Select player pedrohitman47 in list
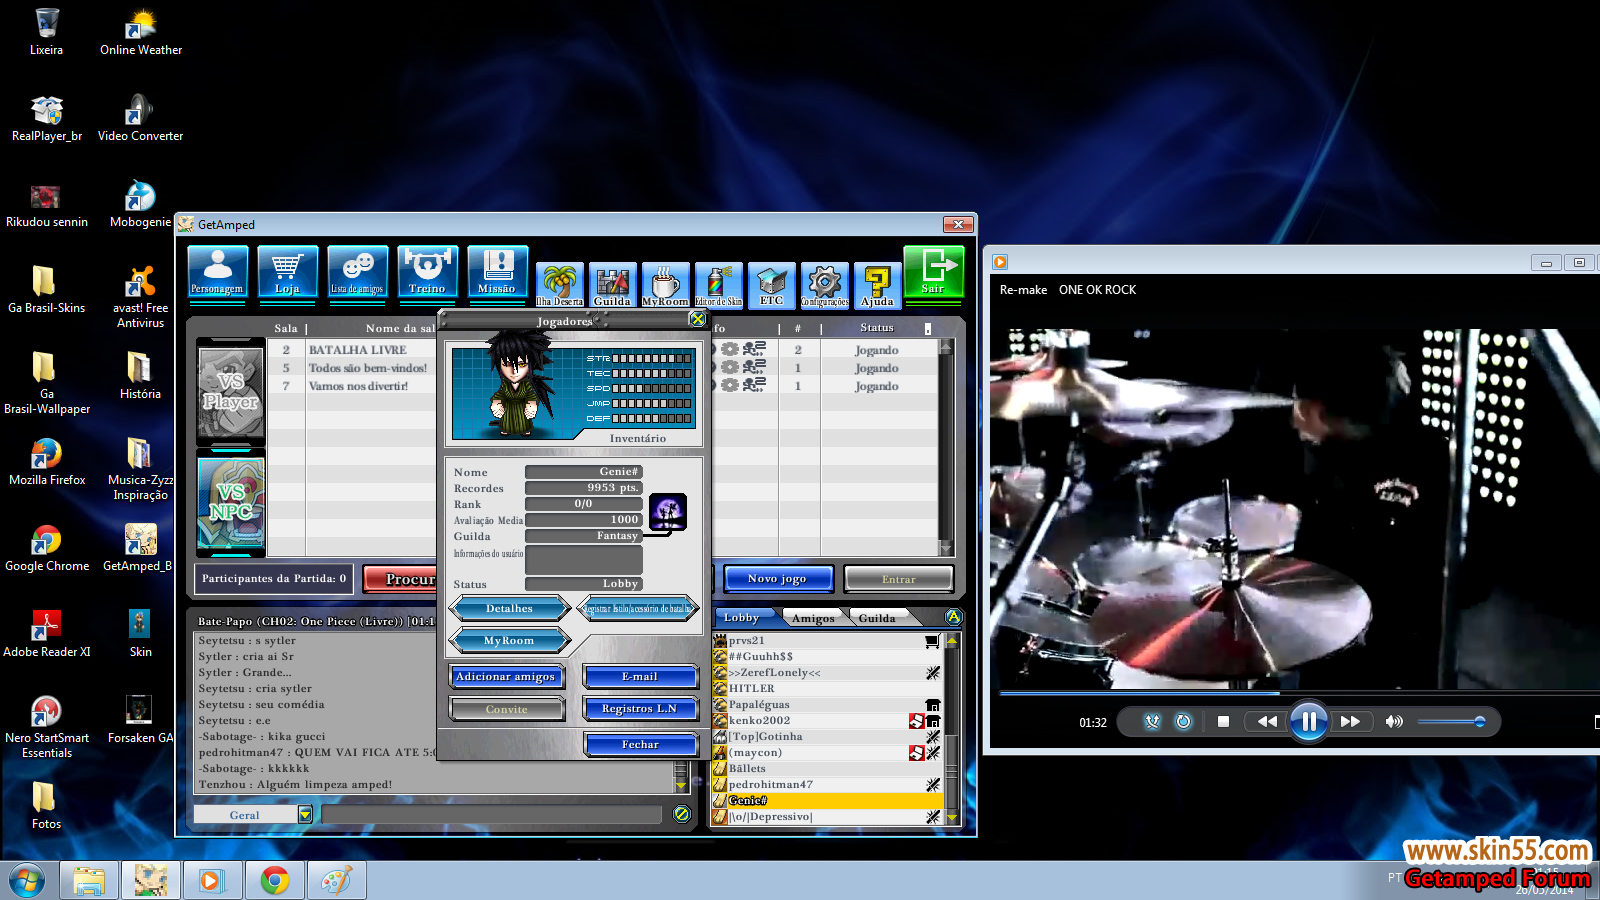Image resolution: width=1600 pixels, height=900 pixels. pos(828,784)
